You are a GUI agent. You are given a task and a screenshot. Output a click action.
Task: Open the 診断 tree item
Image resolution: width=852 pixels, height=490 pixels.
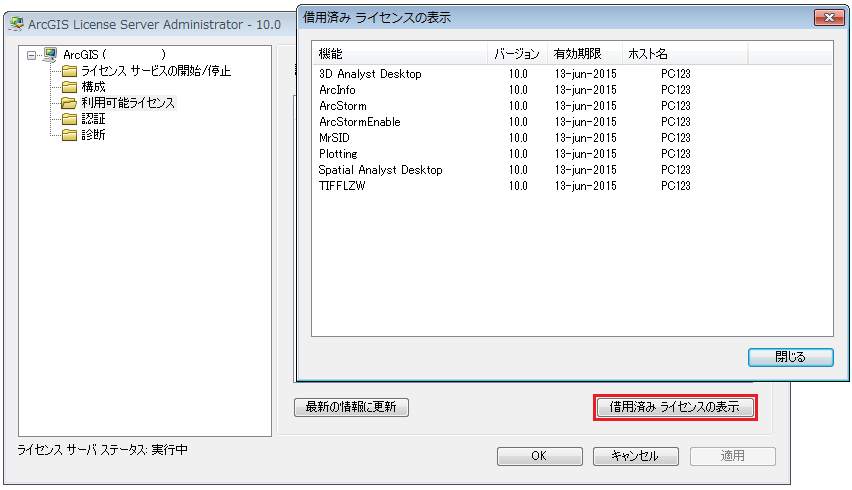pos(93,135)
